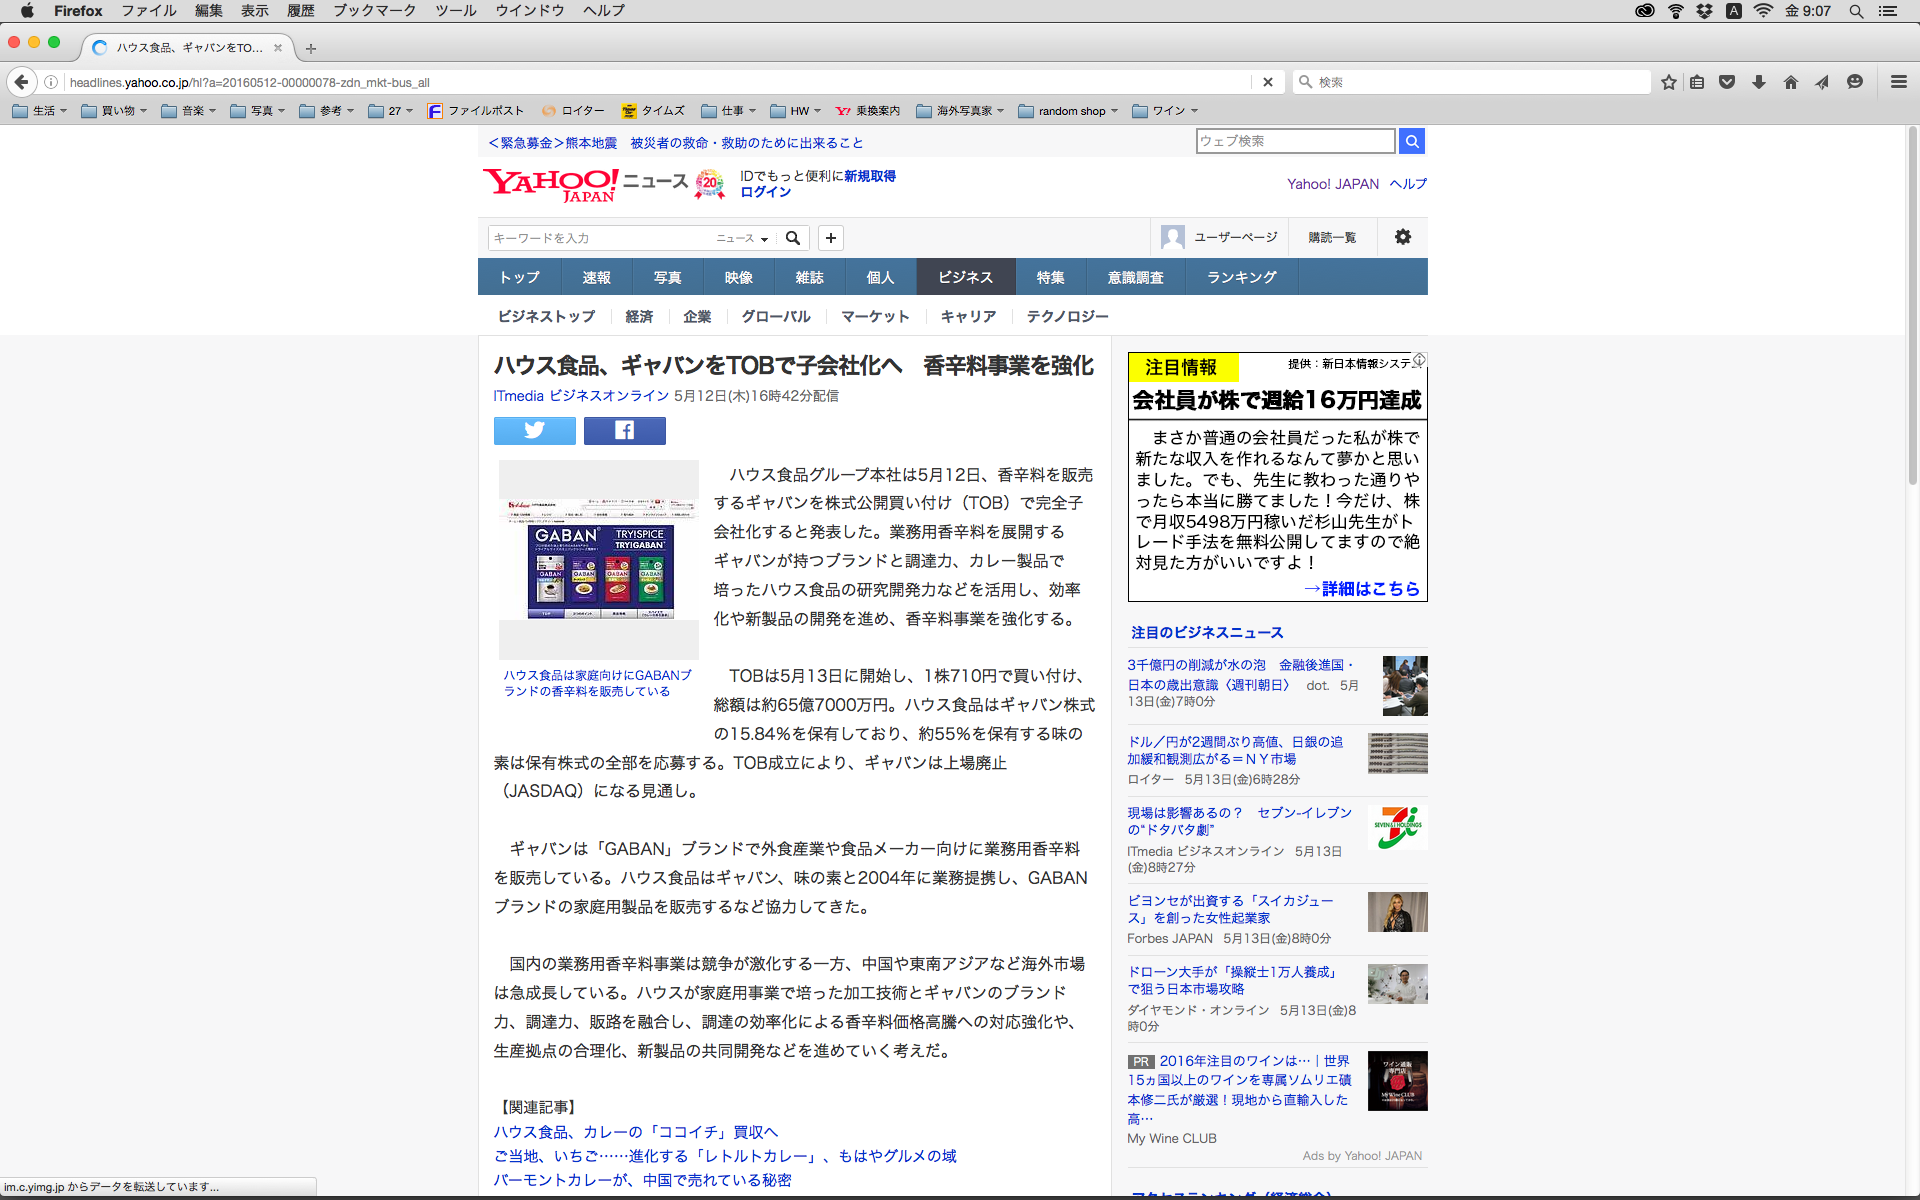This screenshot has width=1920, height=1200.
Task: Stop page loading with X button
Action: [1267, 82]
